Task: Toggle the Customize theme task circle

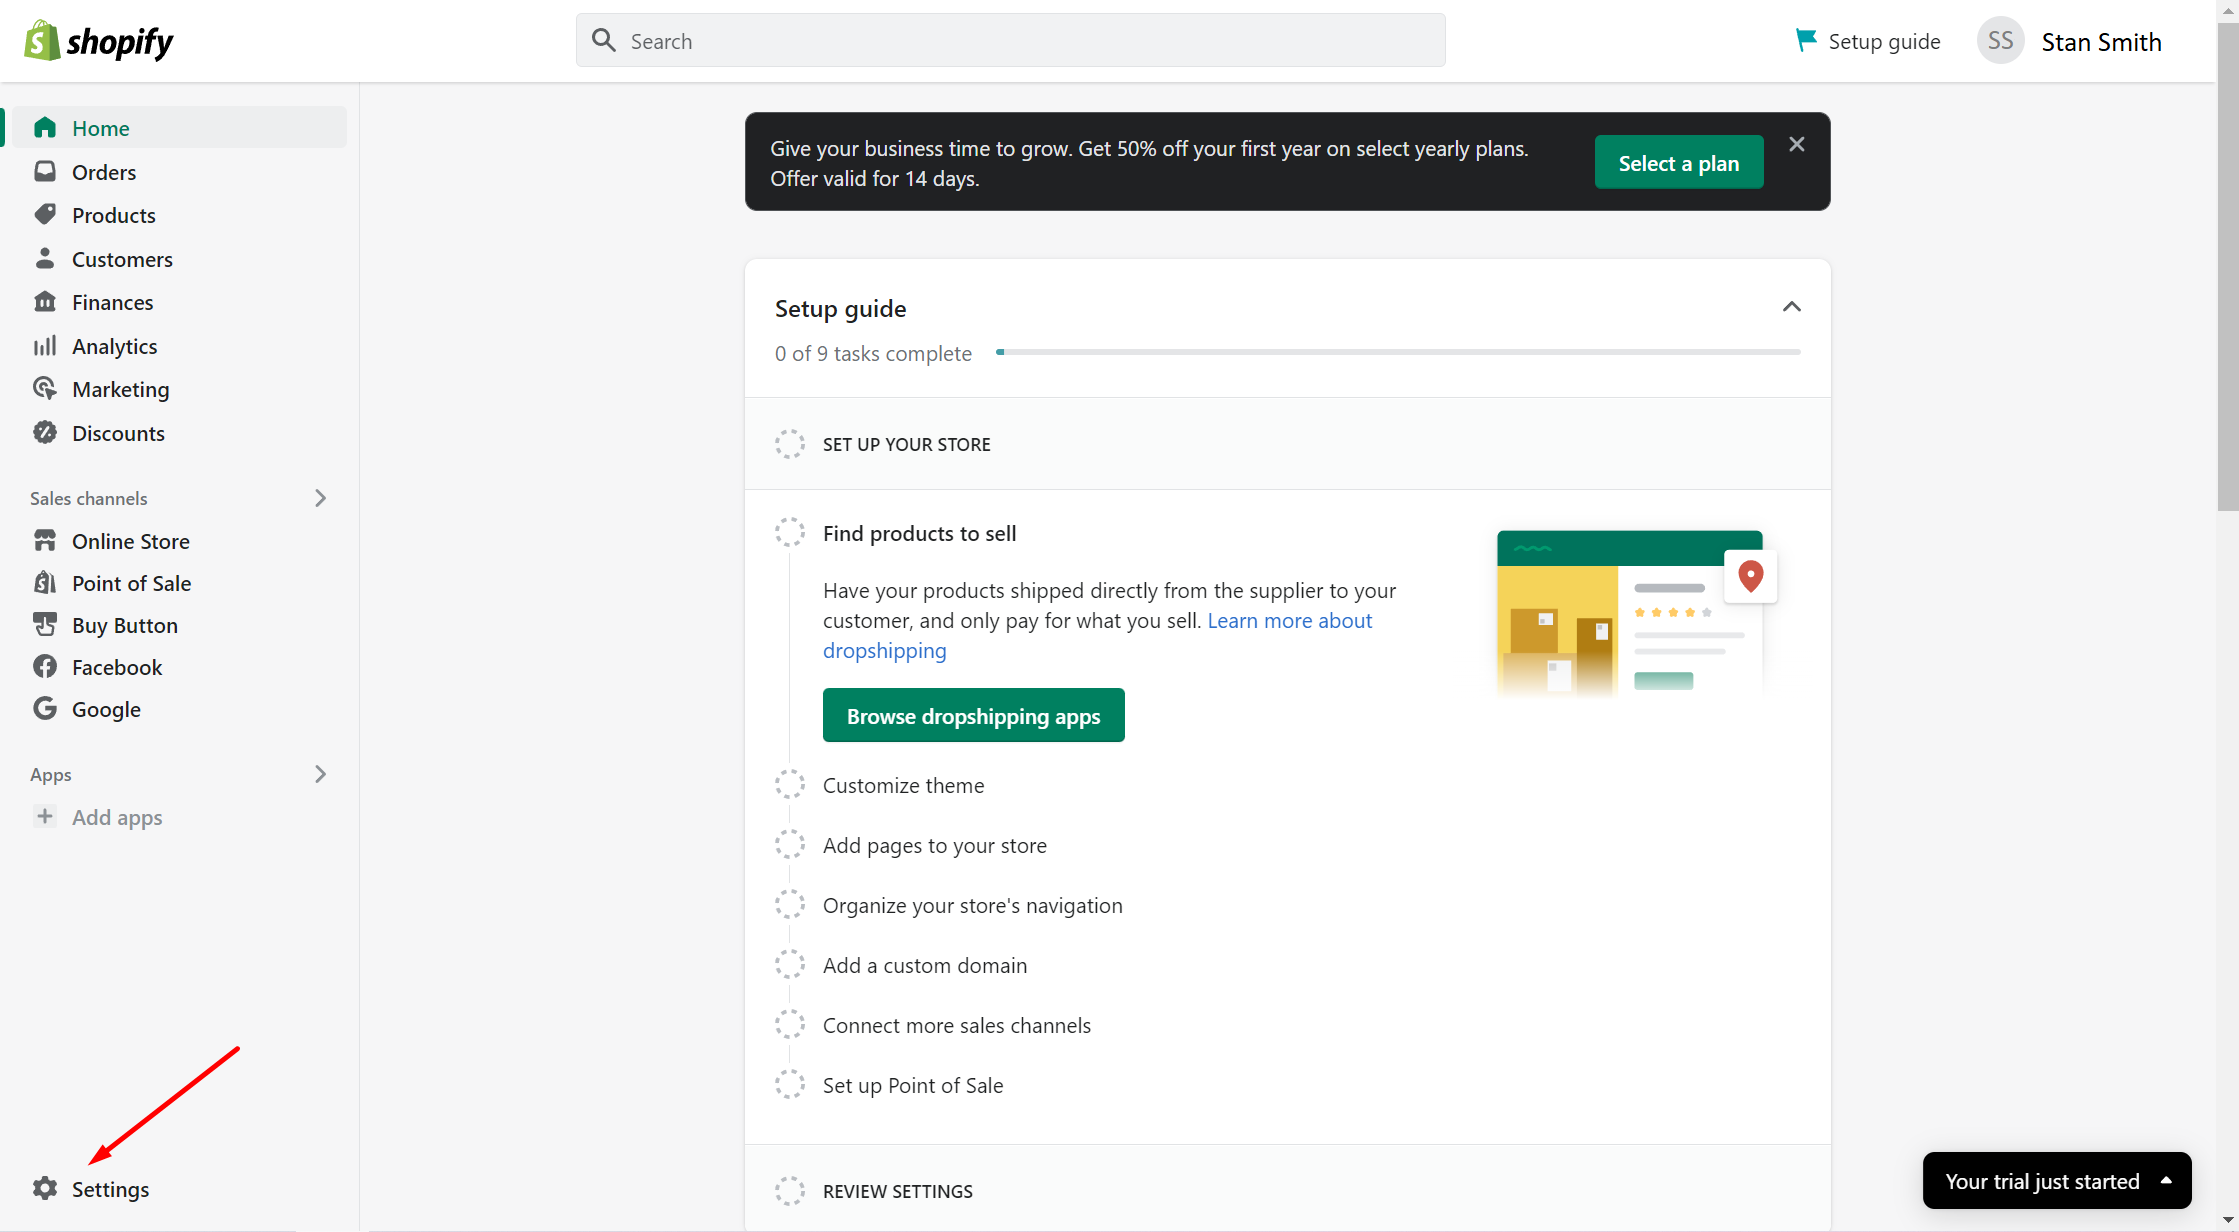Action: click(x=790, y=785)
